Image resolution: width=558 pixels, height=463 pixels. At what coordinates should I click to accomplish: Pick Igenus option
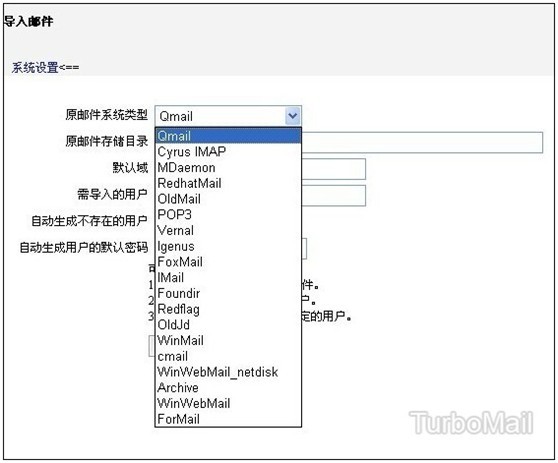tap(228, 246)
